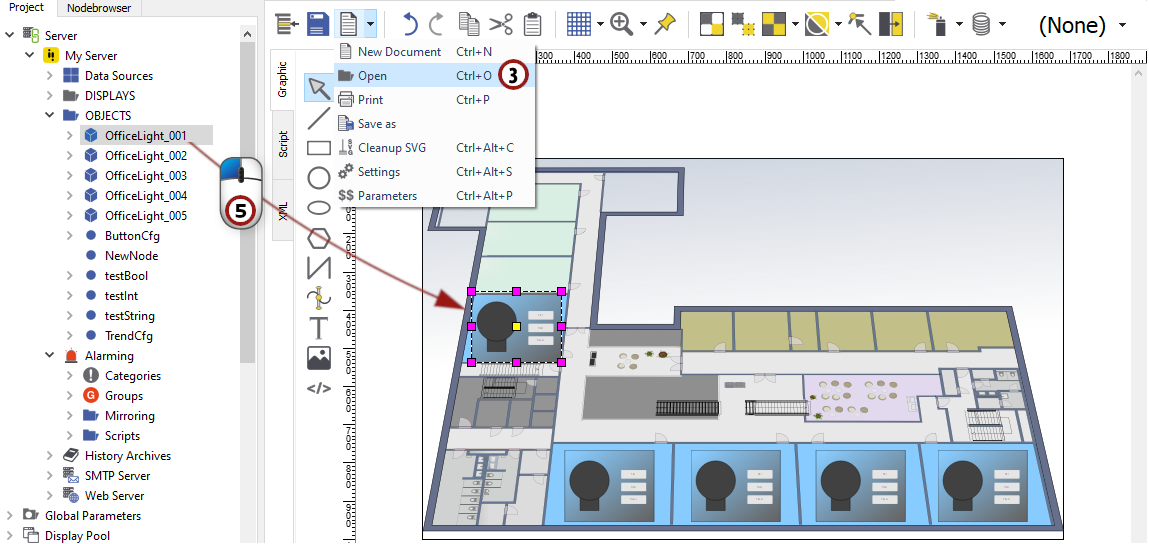Pick the Polygon hexagon tool
The image size is (1149, 544).
coord(318,238)
